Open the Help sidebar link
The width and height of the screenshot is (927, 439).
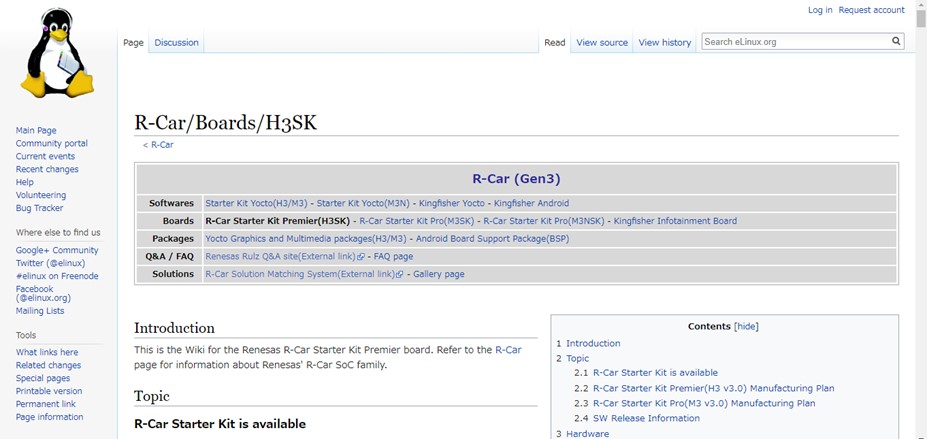(x=24, y=183)
